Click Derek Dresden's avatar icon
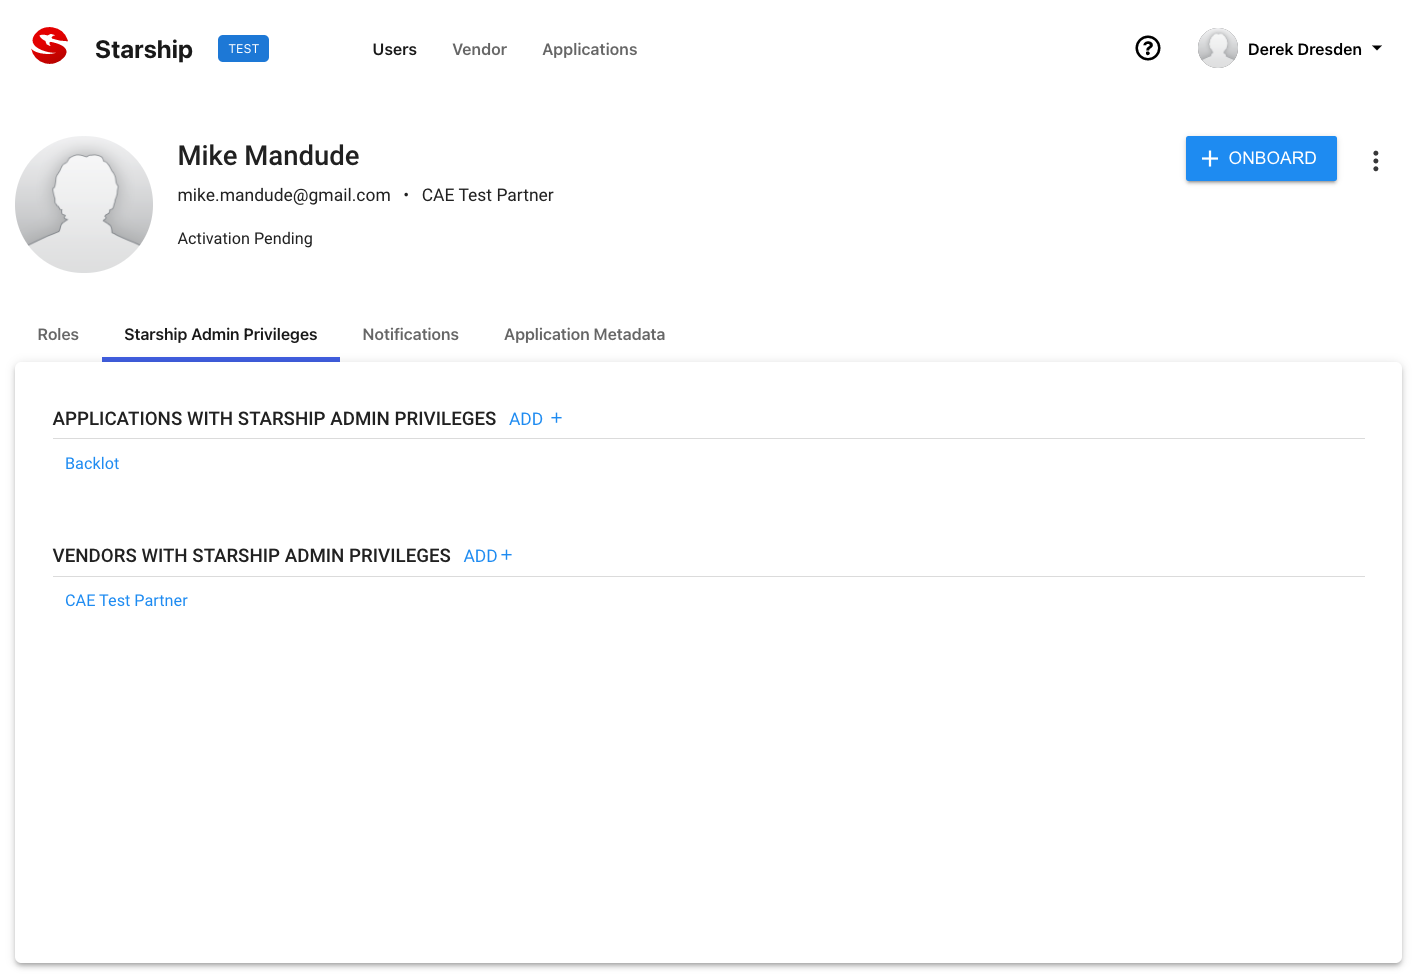 [1217, 48]
